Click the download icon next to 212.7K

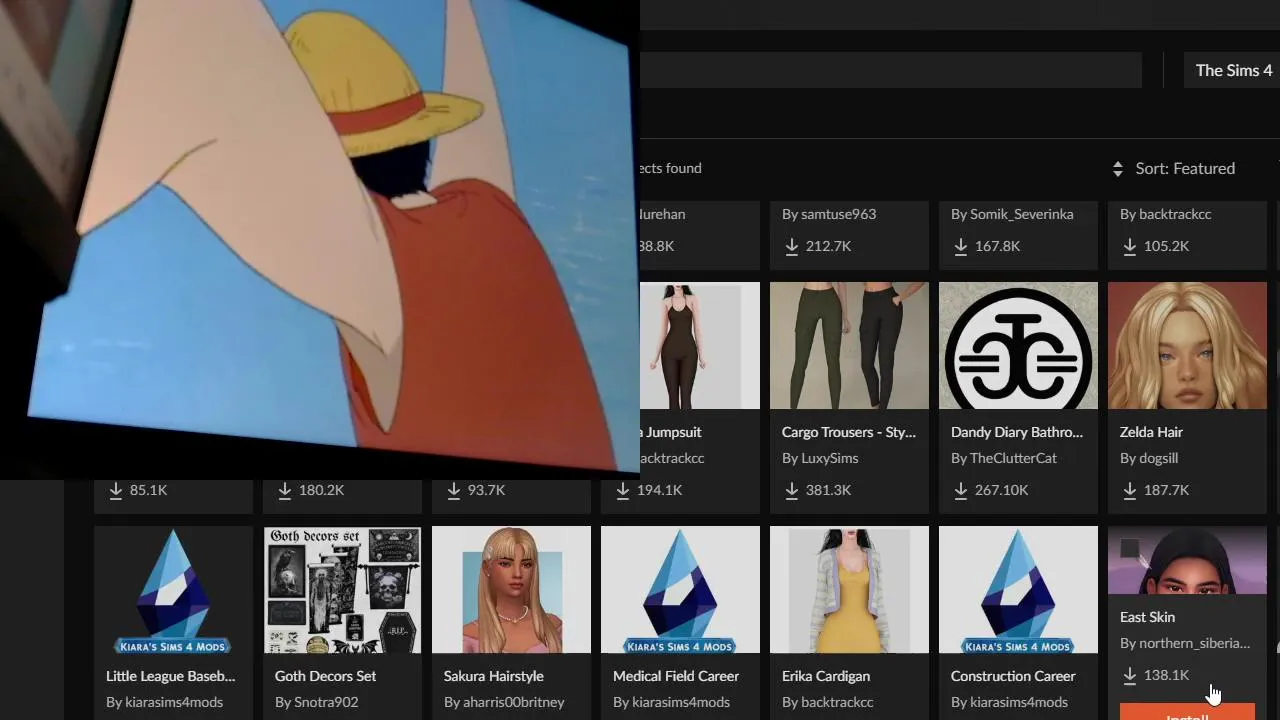[x=792, y=246]
